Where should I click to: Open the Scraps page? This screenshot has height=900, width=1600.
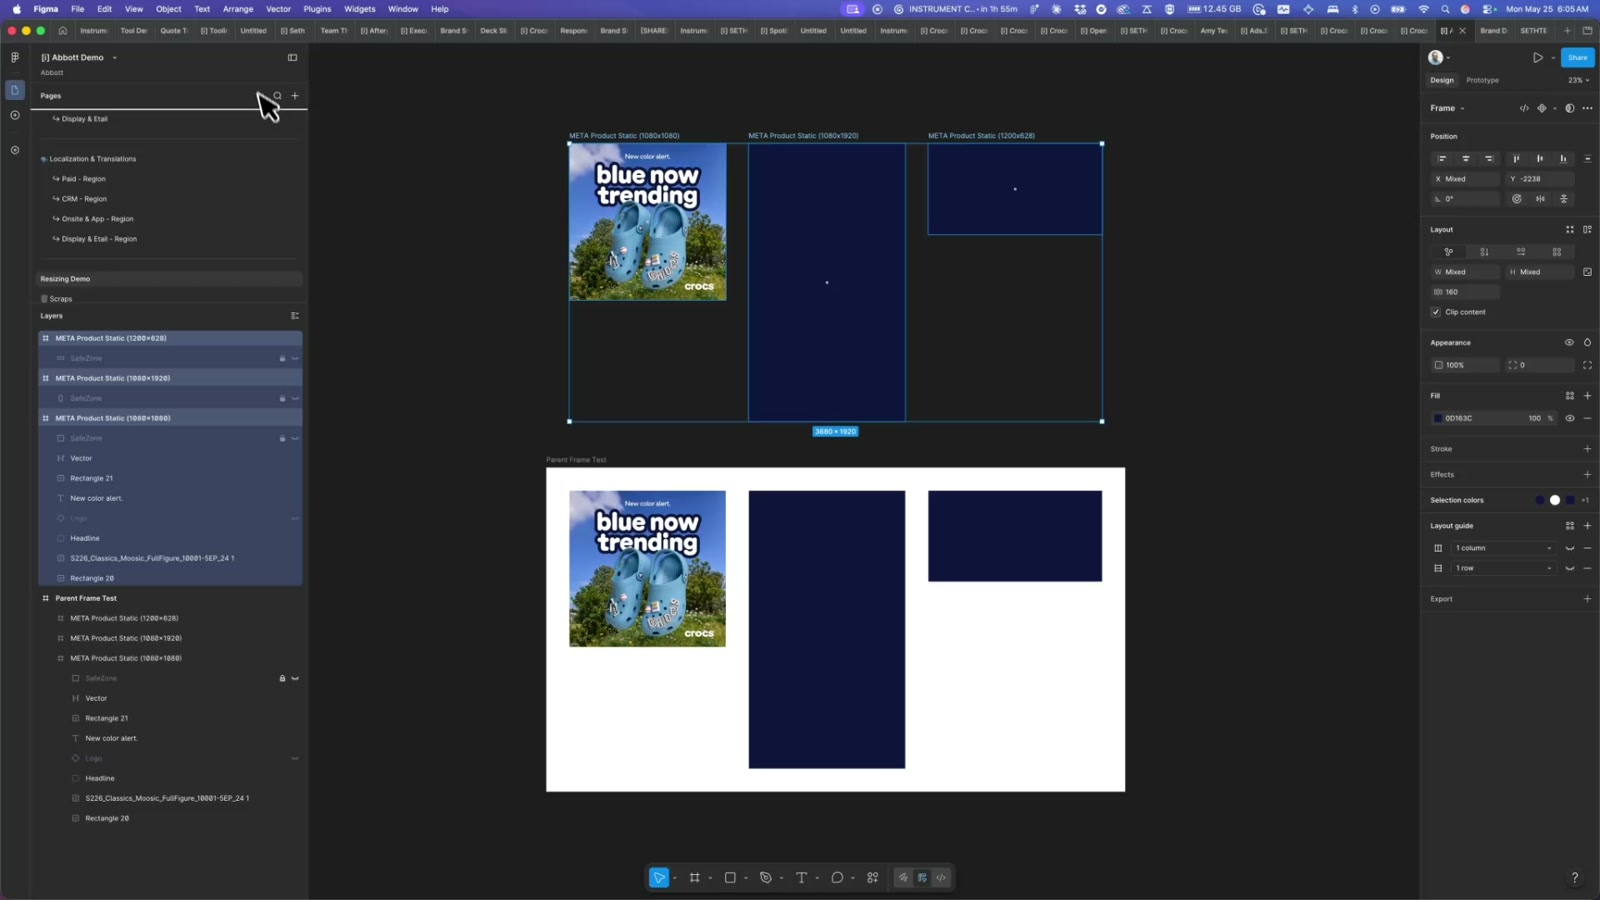pyautogui.click(x=61, y=299)
